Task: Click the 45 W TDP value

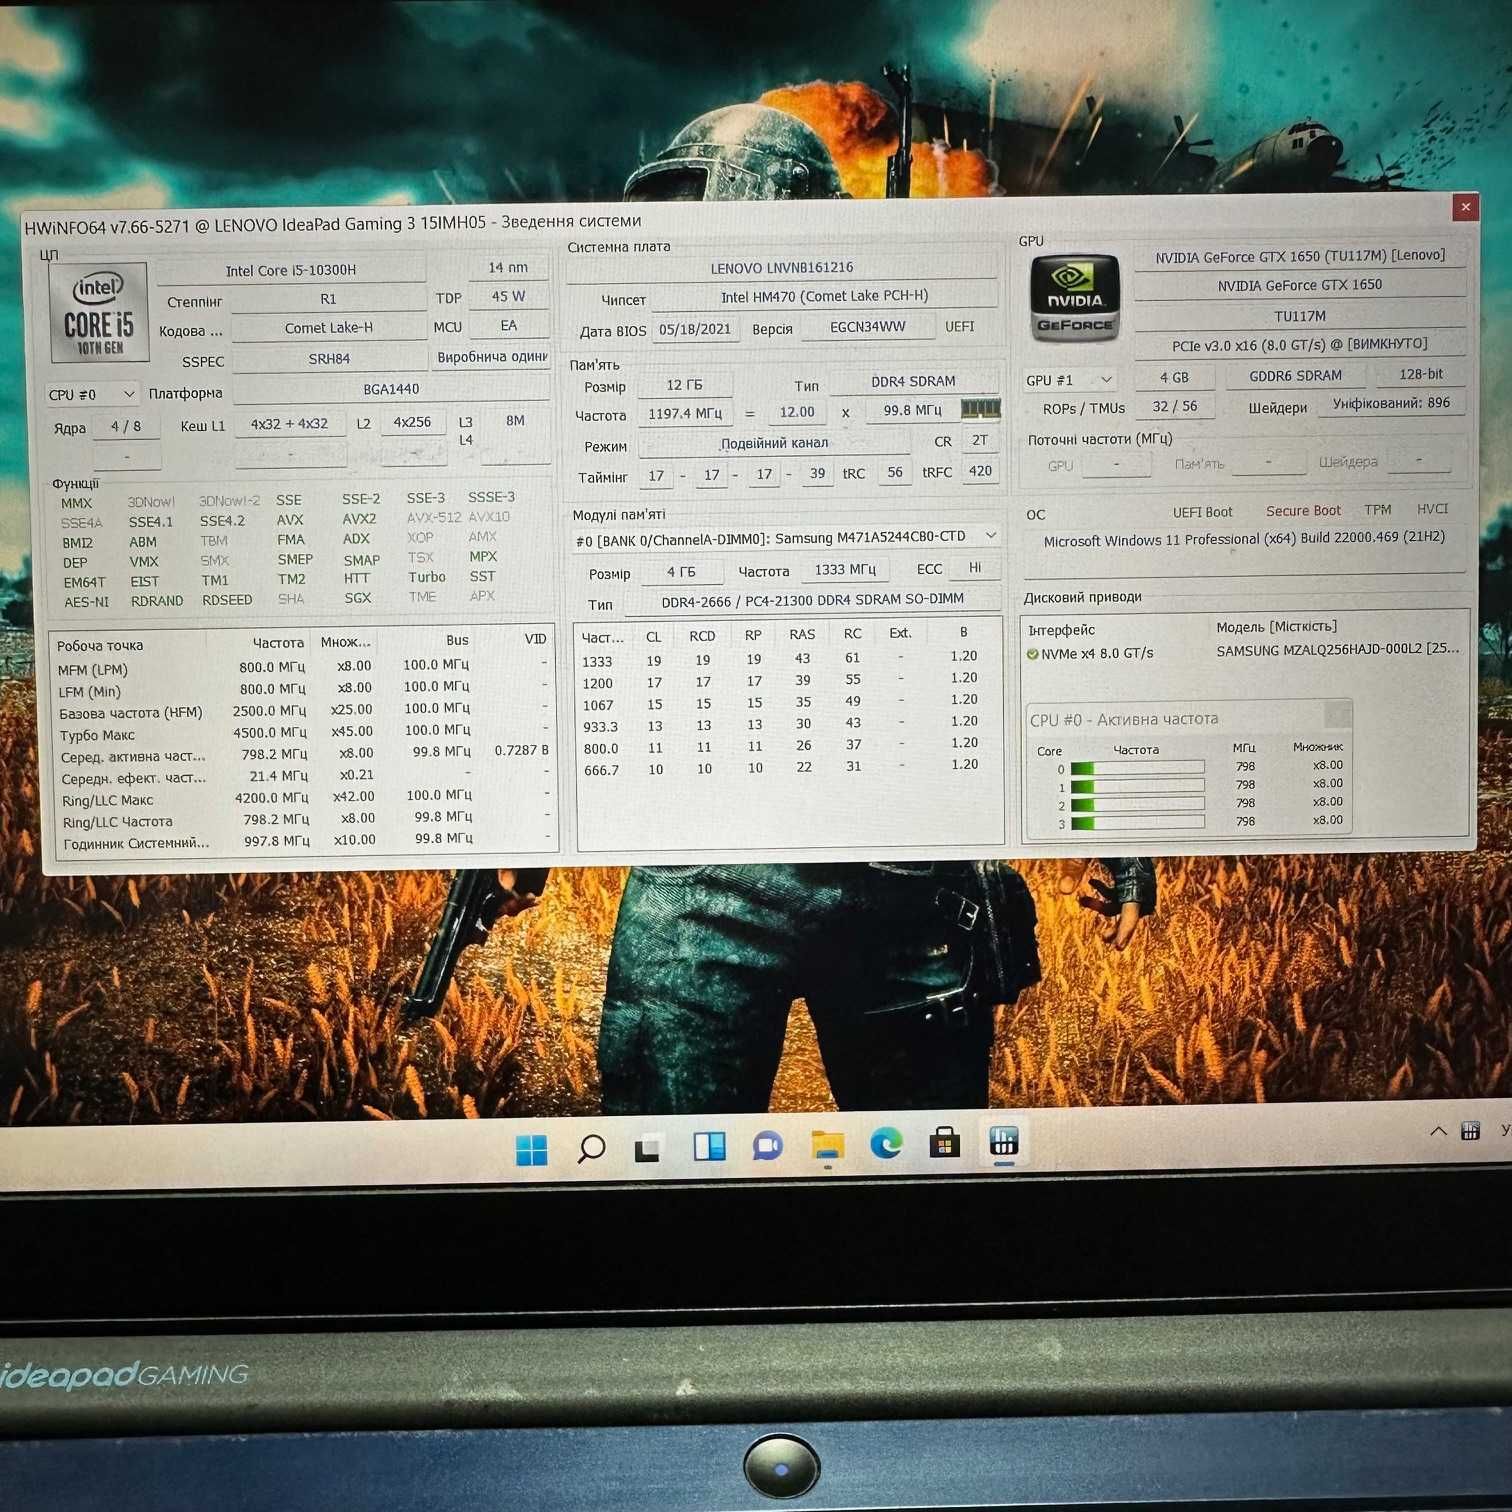Action: click(x=508, y=297)
